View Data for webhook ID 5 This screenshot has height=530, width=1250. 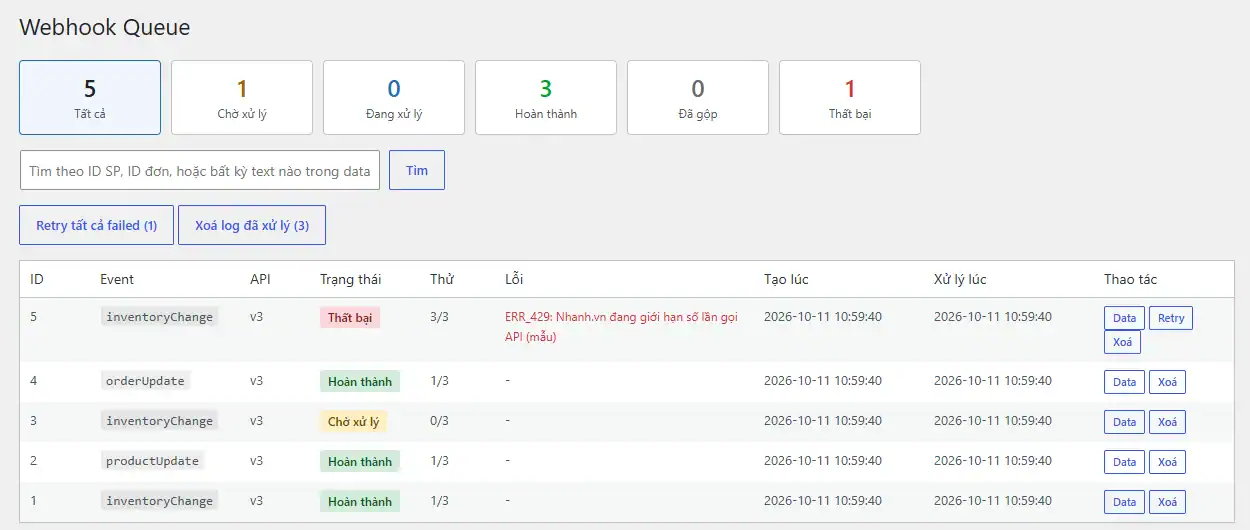coord(1124,318)
